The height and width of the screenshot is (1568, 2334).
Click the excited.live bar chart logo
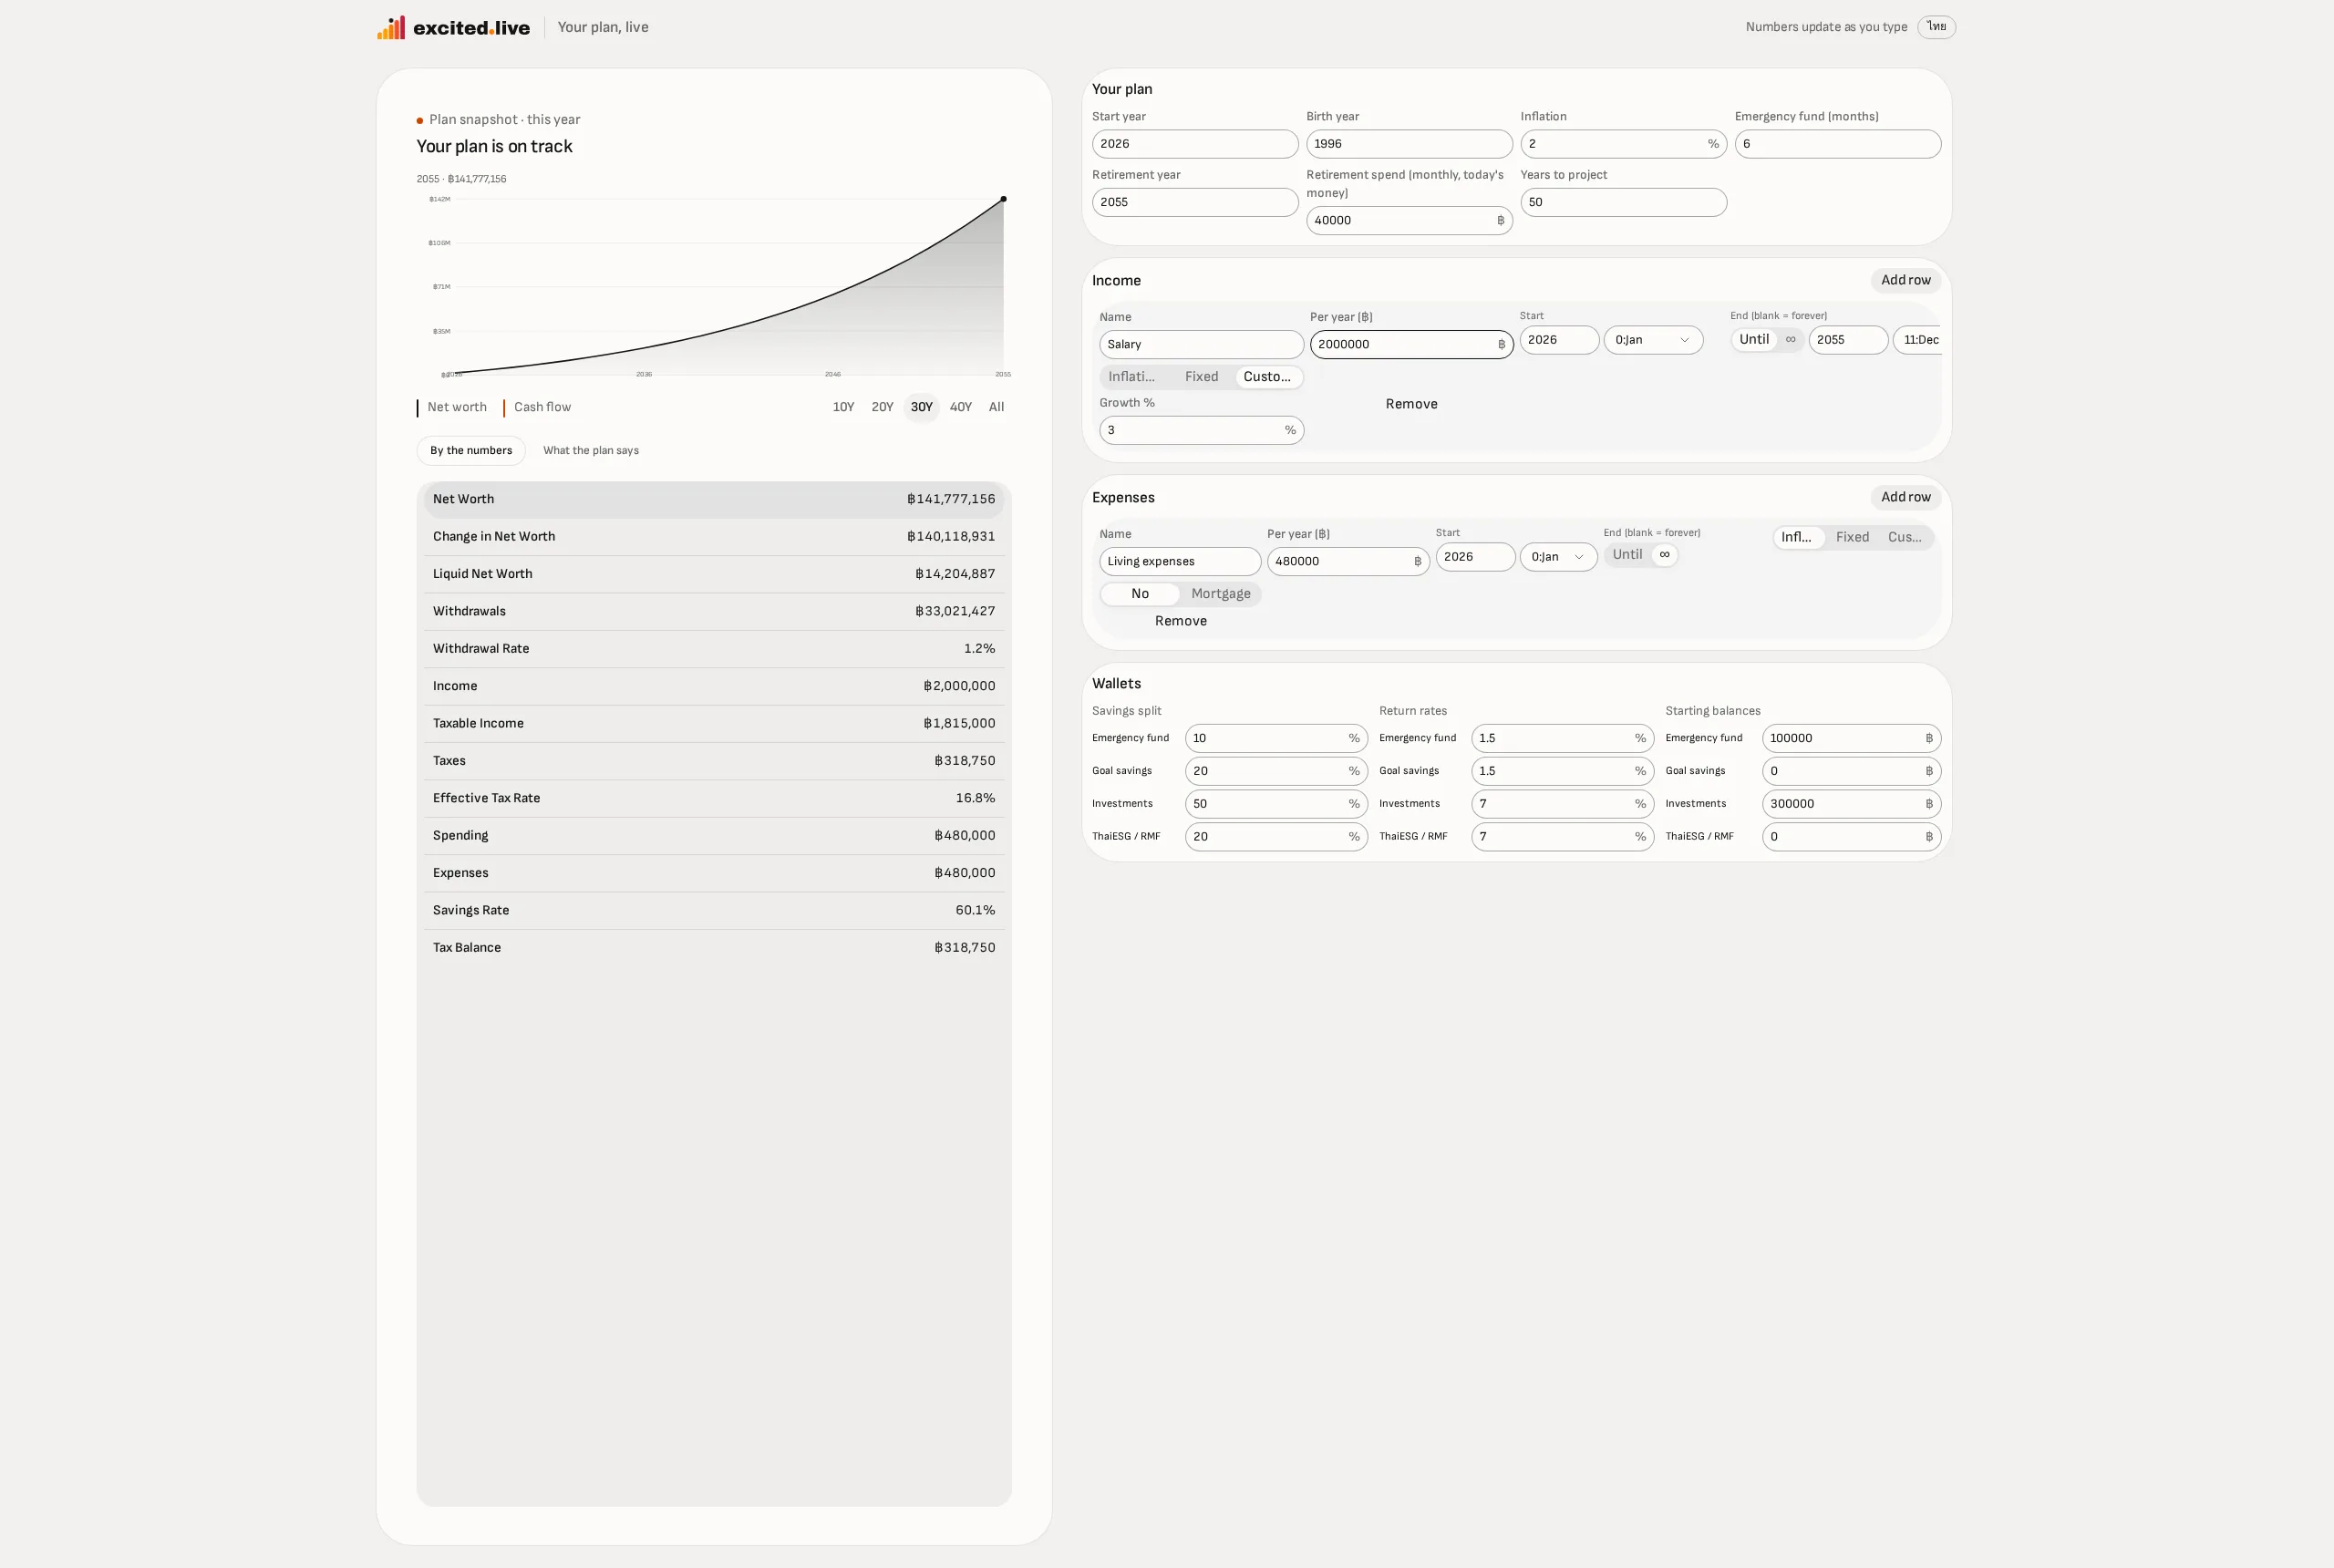pyautogui.click(x=391, y=27)
